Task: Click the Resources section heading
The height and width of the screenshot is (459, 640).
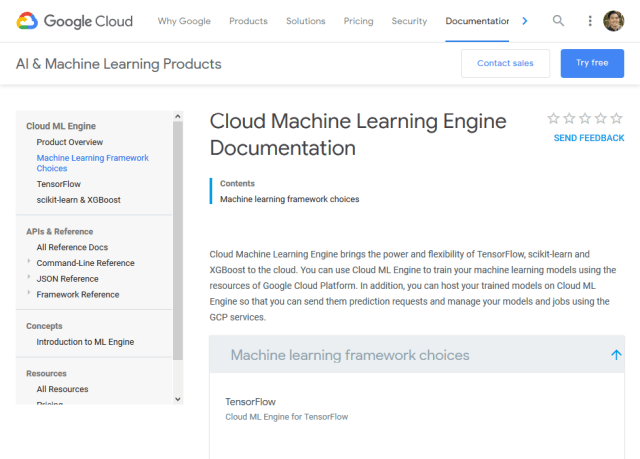Action: click(x=46, y=373)
